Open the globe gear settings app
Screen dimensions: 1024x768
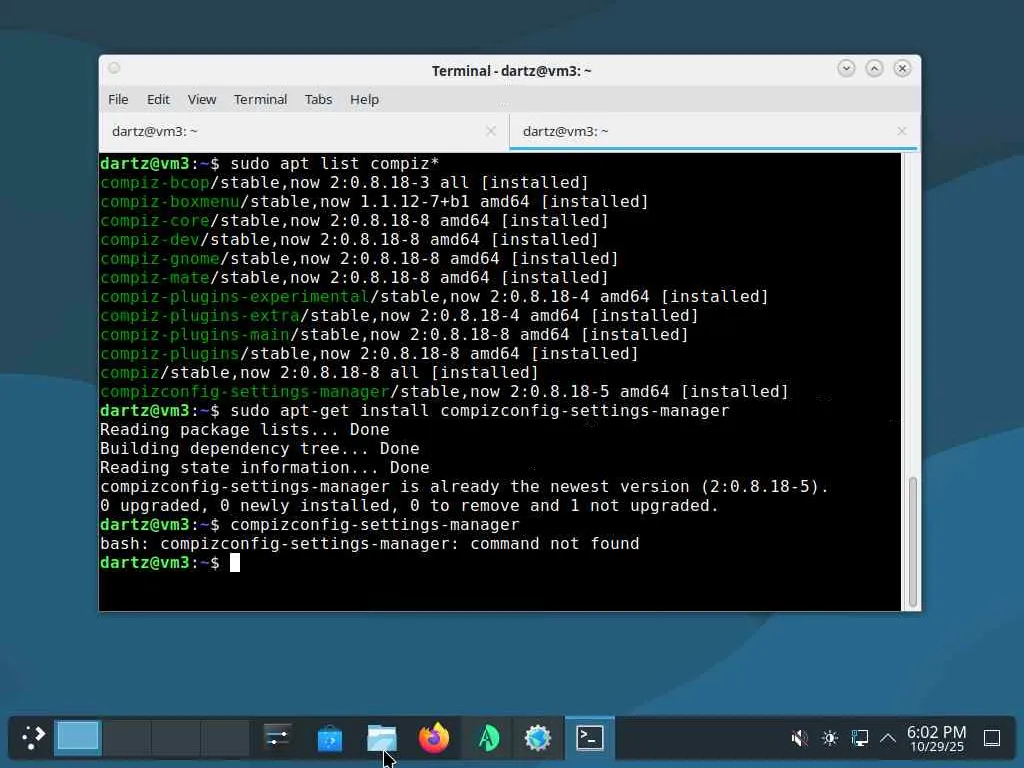[x=538, y=738]
